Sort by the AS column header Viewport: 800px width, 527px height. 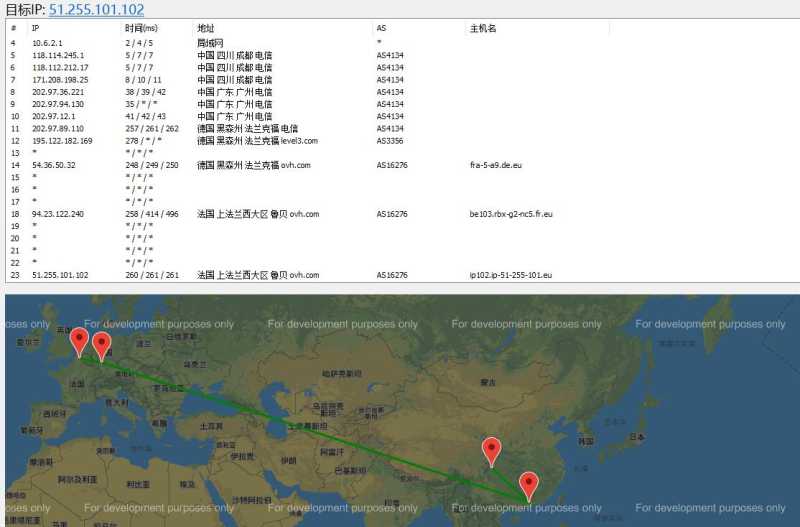pos(381,28)
